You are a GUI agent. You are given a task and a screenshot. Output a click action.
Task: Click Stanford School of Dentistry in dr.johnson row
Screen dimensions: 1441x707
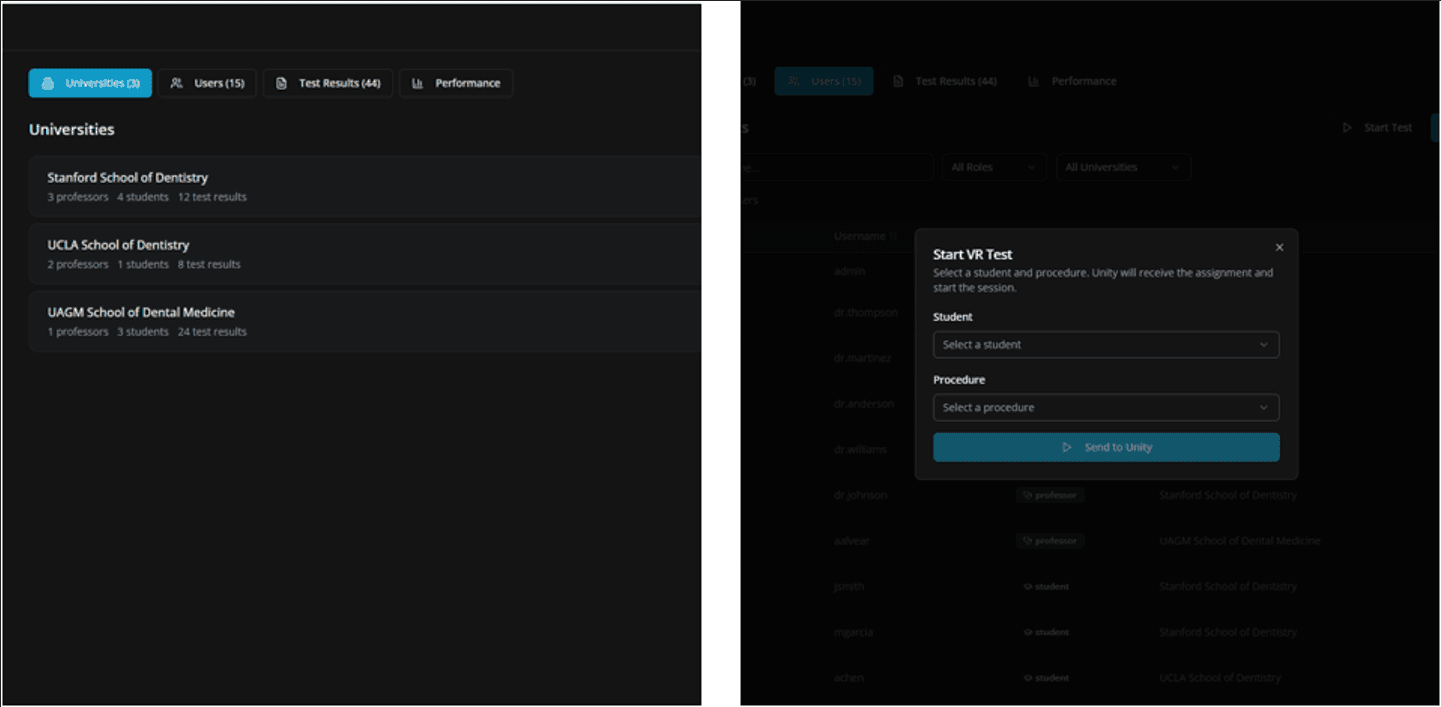point(1228,496)
